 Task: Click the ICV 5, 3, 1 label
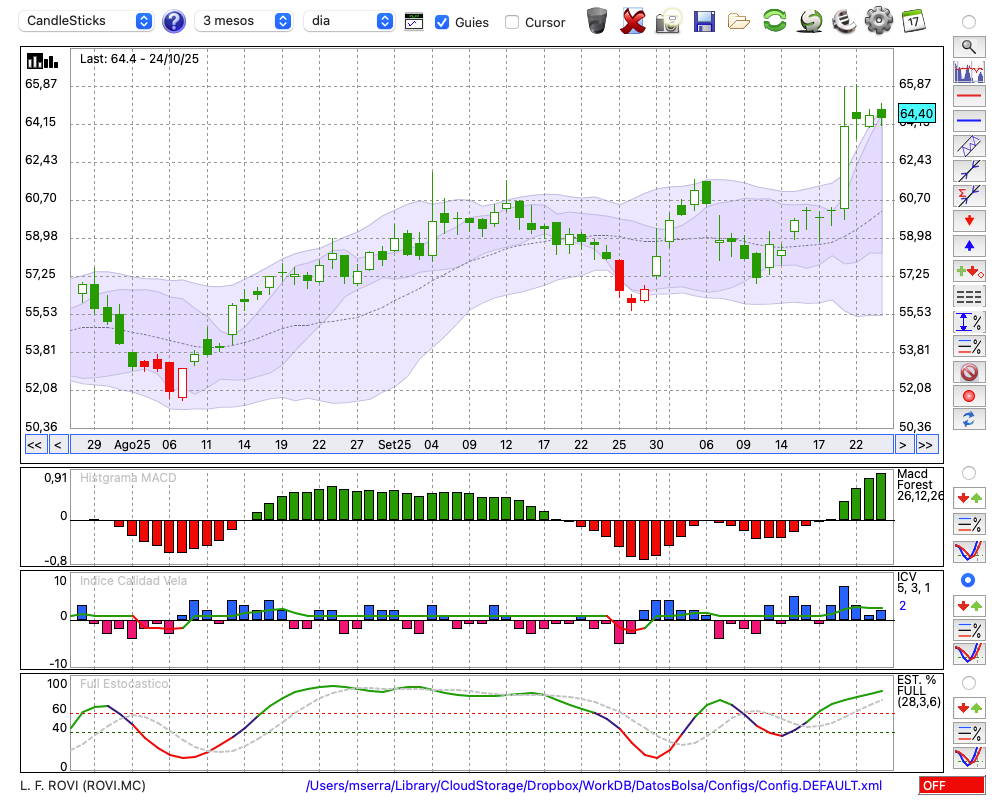(914, 582)
